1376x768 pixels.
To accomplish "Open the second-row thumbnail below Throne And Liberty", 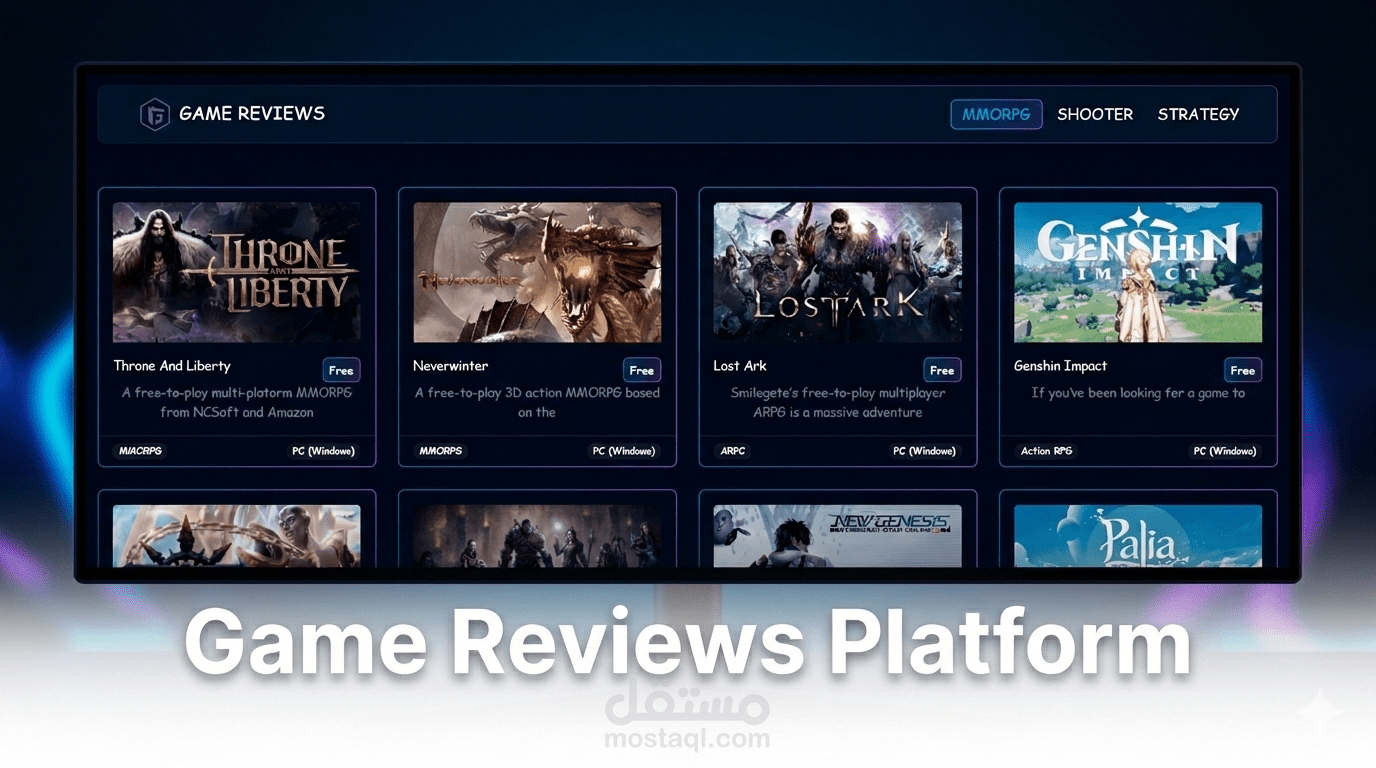I will pos(237,536).
